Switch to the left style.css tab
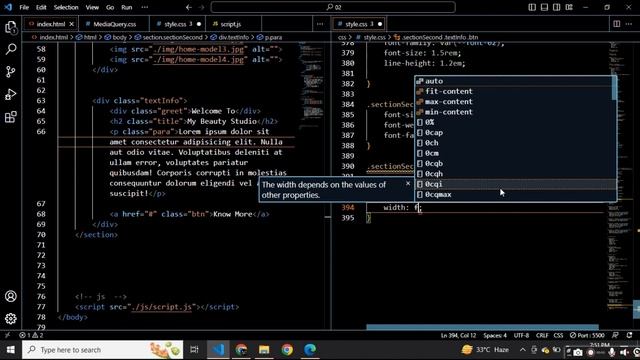640x360 pixels. [178, 24]
